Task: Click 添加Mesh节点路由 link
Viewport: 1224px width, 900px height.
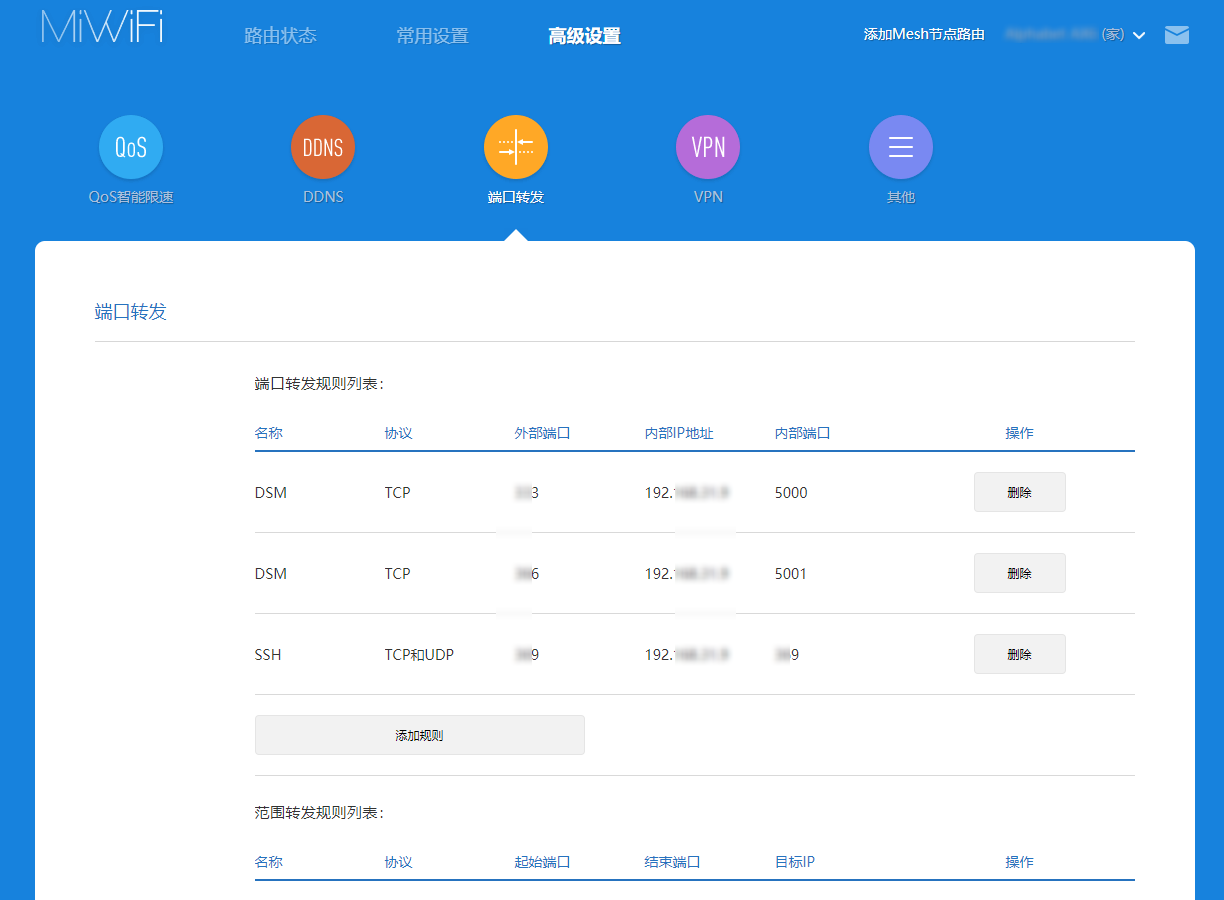Action: [924, 34]
